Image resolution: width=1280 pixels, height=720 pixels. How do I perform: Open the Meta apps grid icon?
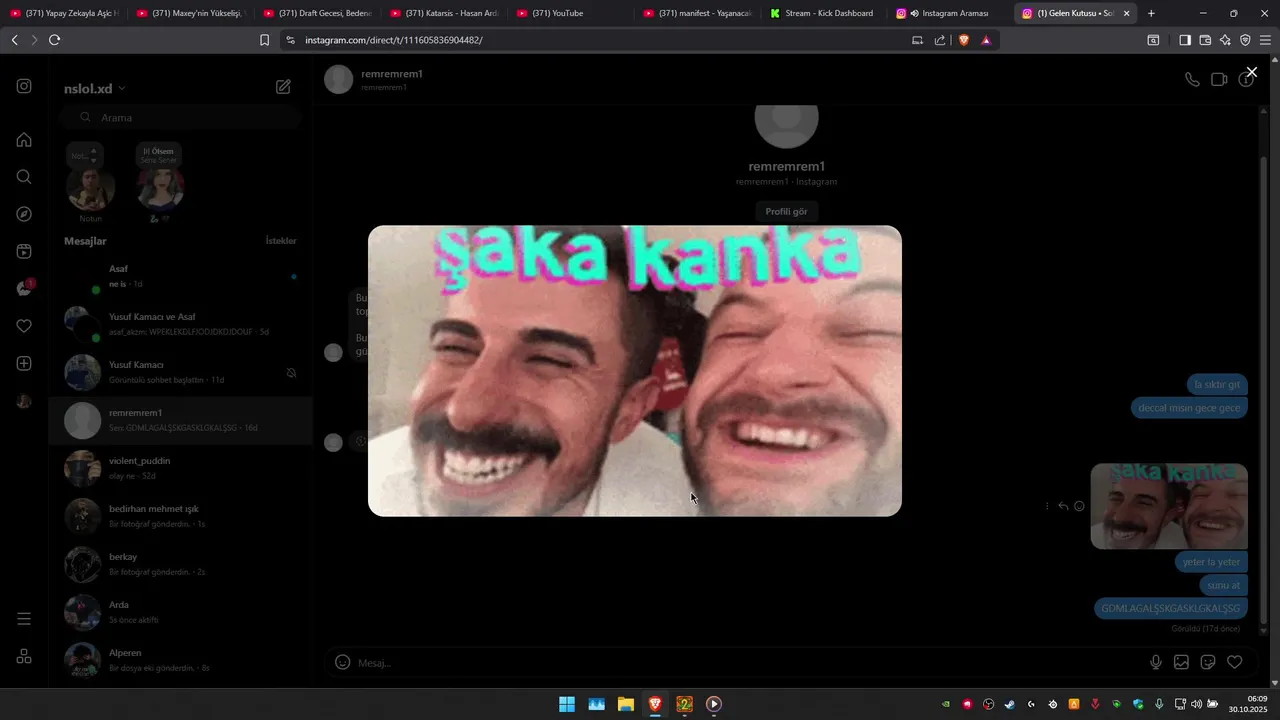pyautogui.click(x=24, y=656)
